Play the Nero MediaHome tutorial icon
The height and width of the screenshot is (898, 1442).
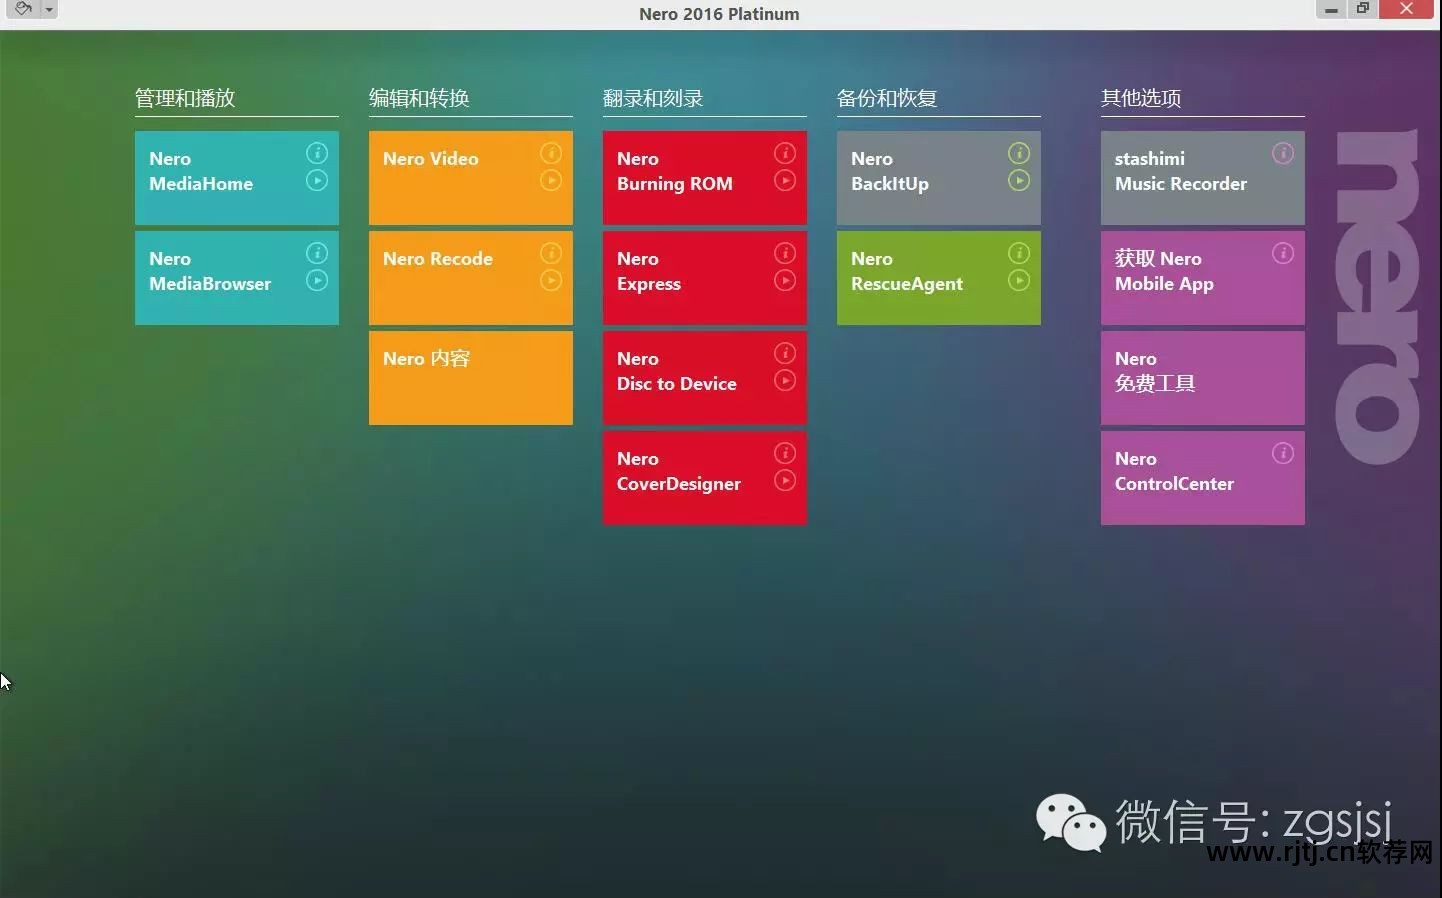click(x=317, y=181)
